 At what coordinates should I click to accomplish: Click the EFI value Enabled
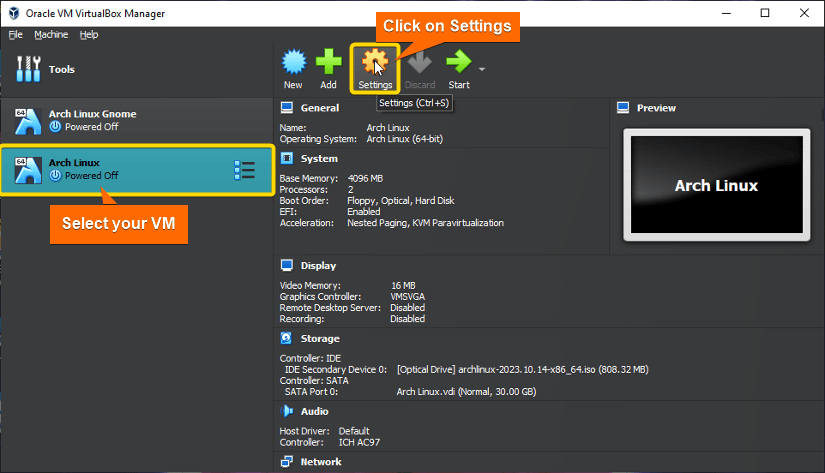364,212
